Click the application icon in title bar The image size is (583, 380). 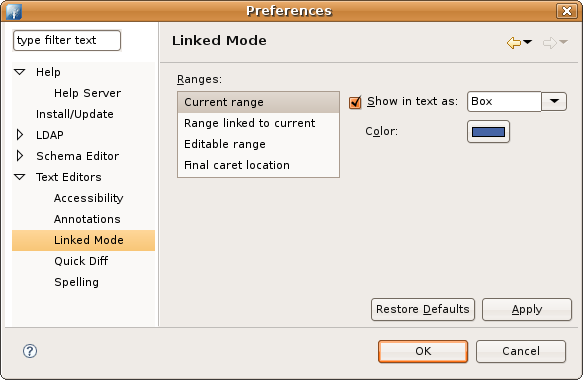(x=14, y=11)
